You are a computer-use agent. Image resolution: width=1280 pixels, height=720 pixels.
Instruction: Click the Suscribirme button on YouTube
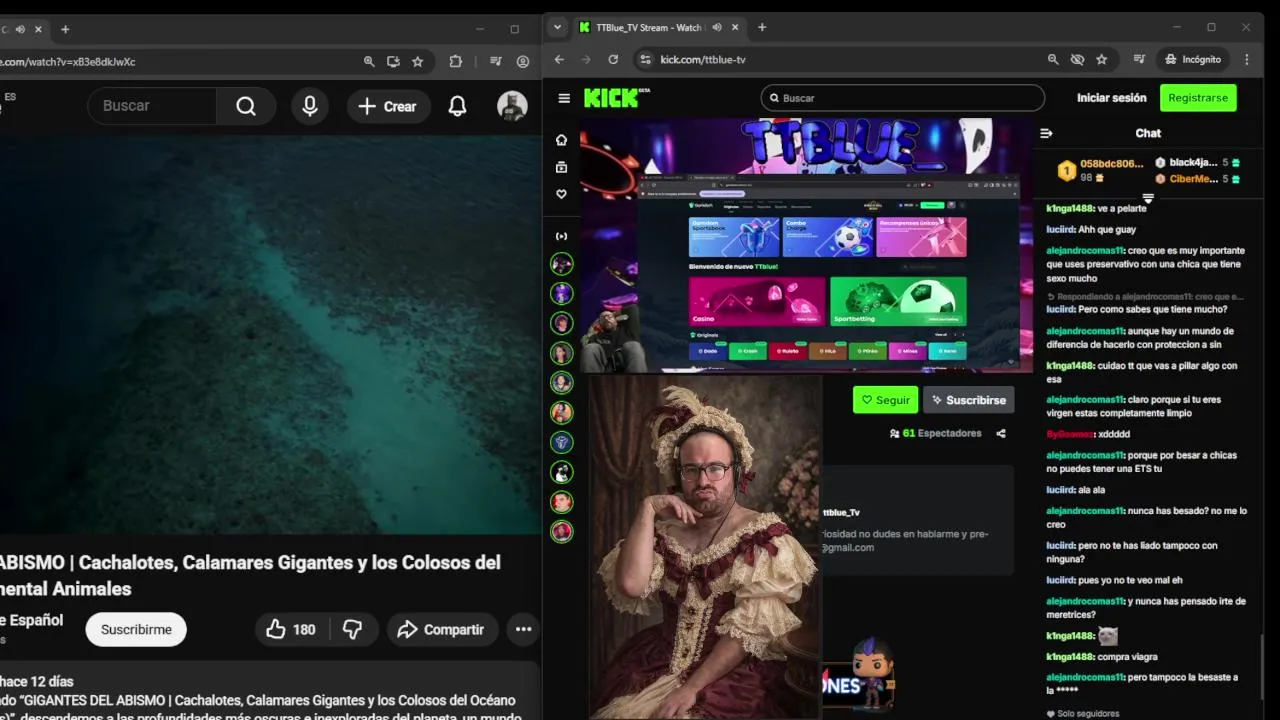click(x=136, y=629)
